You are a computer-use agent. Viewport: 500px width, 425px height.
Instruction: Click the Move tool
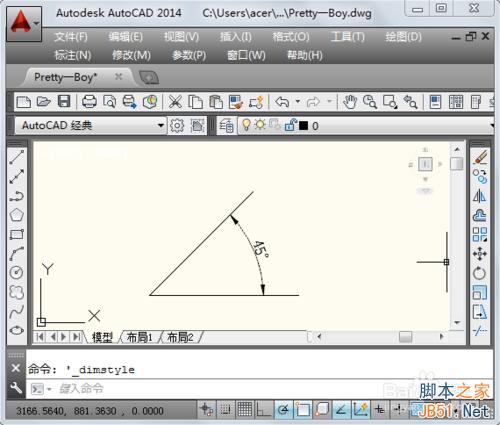pos(480,254)
